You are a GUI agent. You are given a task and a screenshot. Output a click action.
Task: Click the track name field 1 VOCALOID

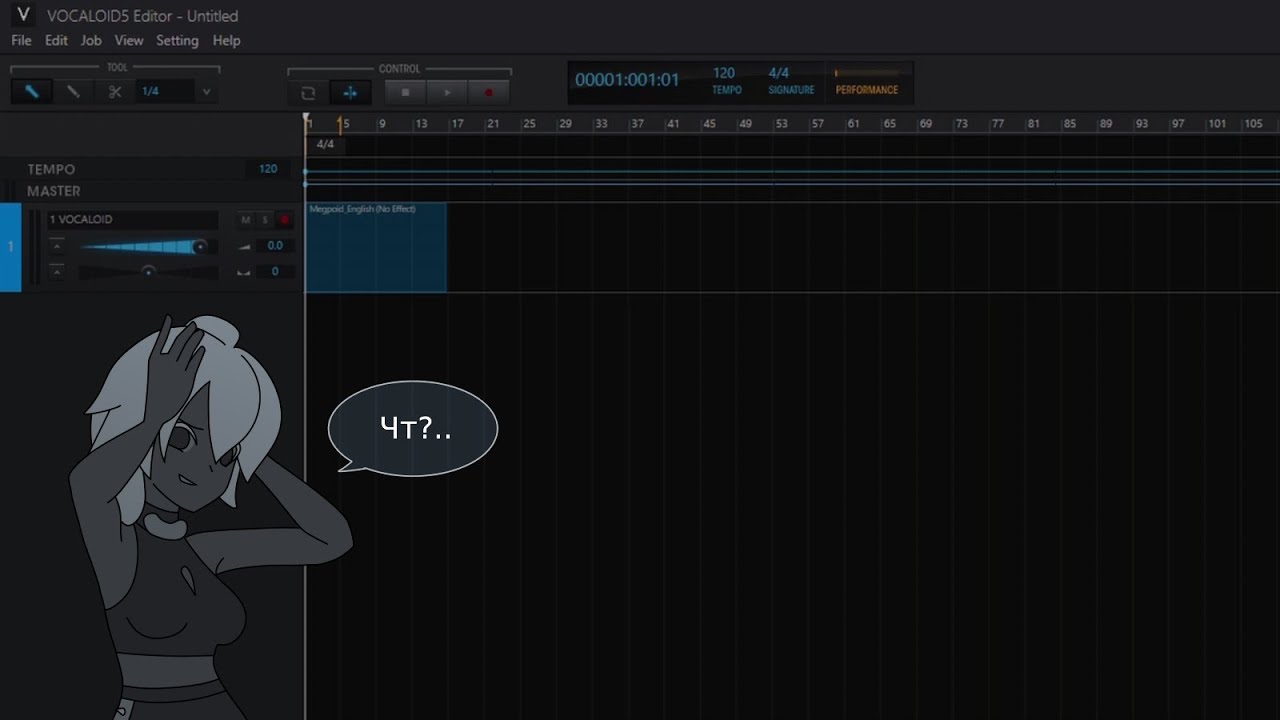click(x=133, y=220)
